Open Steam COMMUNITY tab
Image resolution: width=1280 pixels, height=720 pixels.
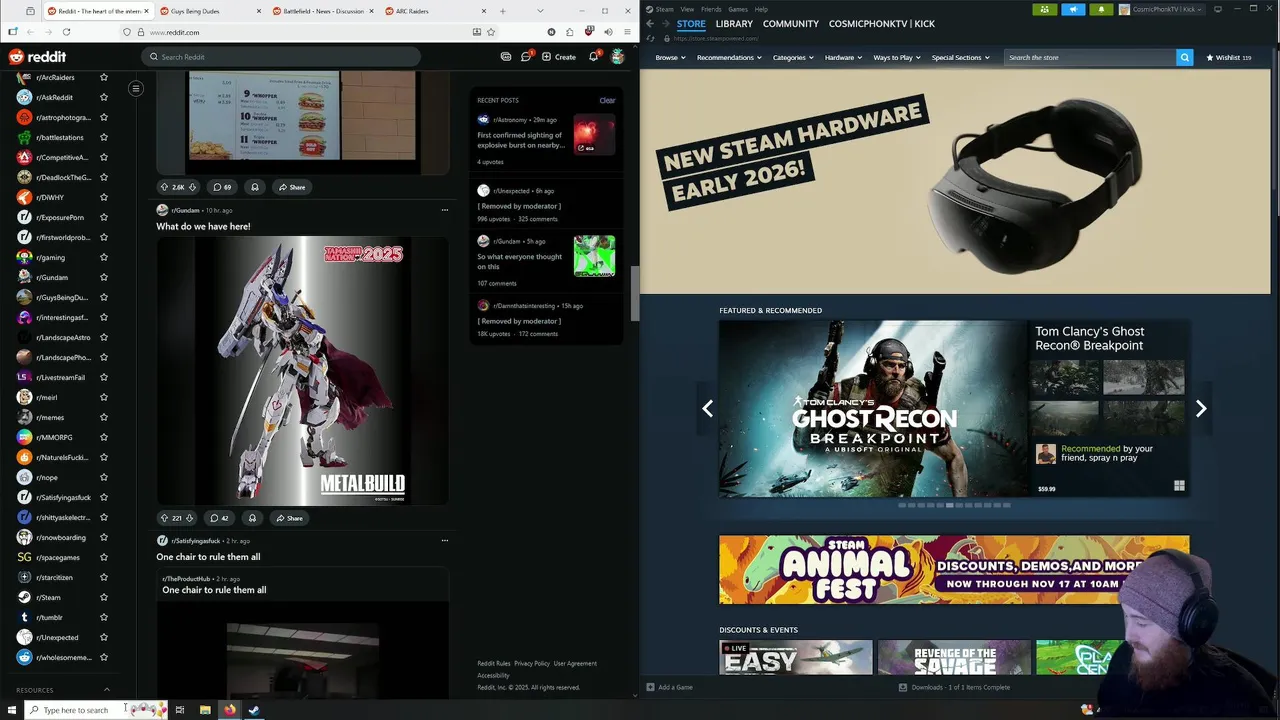click(791, 23)
